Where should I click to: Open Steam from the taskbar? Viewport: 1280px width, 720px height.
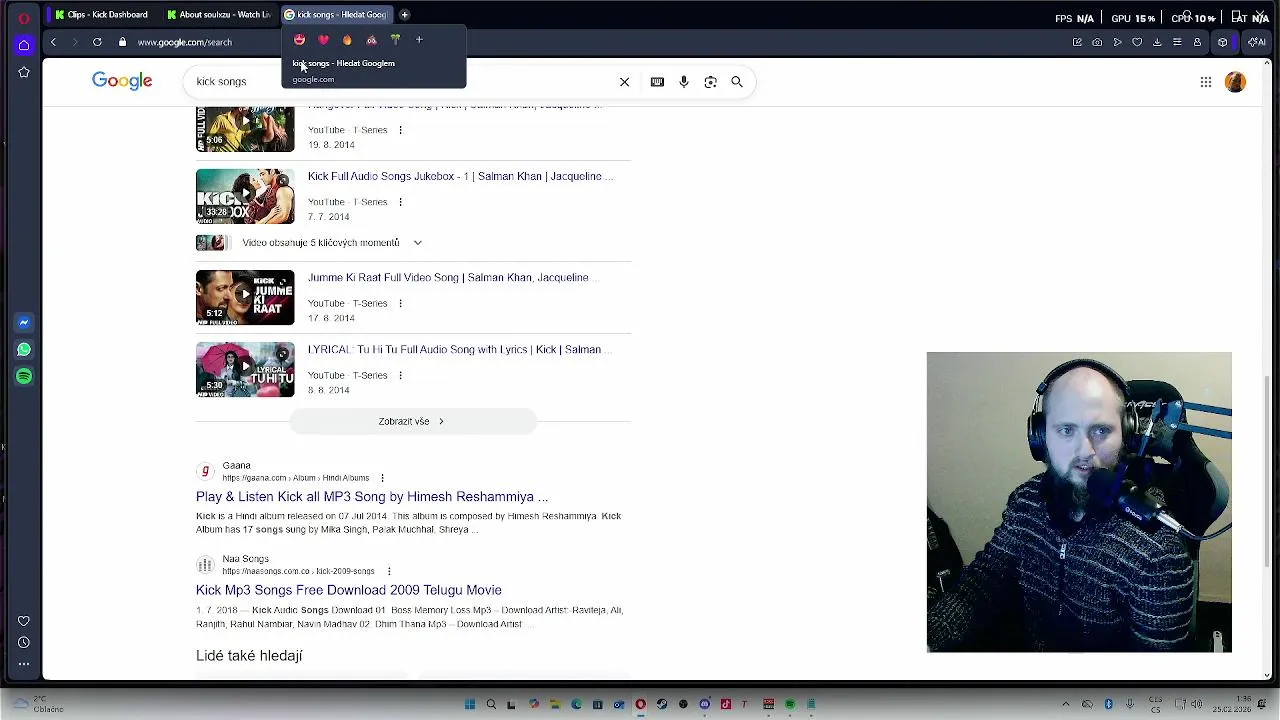pos(662,705)
